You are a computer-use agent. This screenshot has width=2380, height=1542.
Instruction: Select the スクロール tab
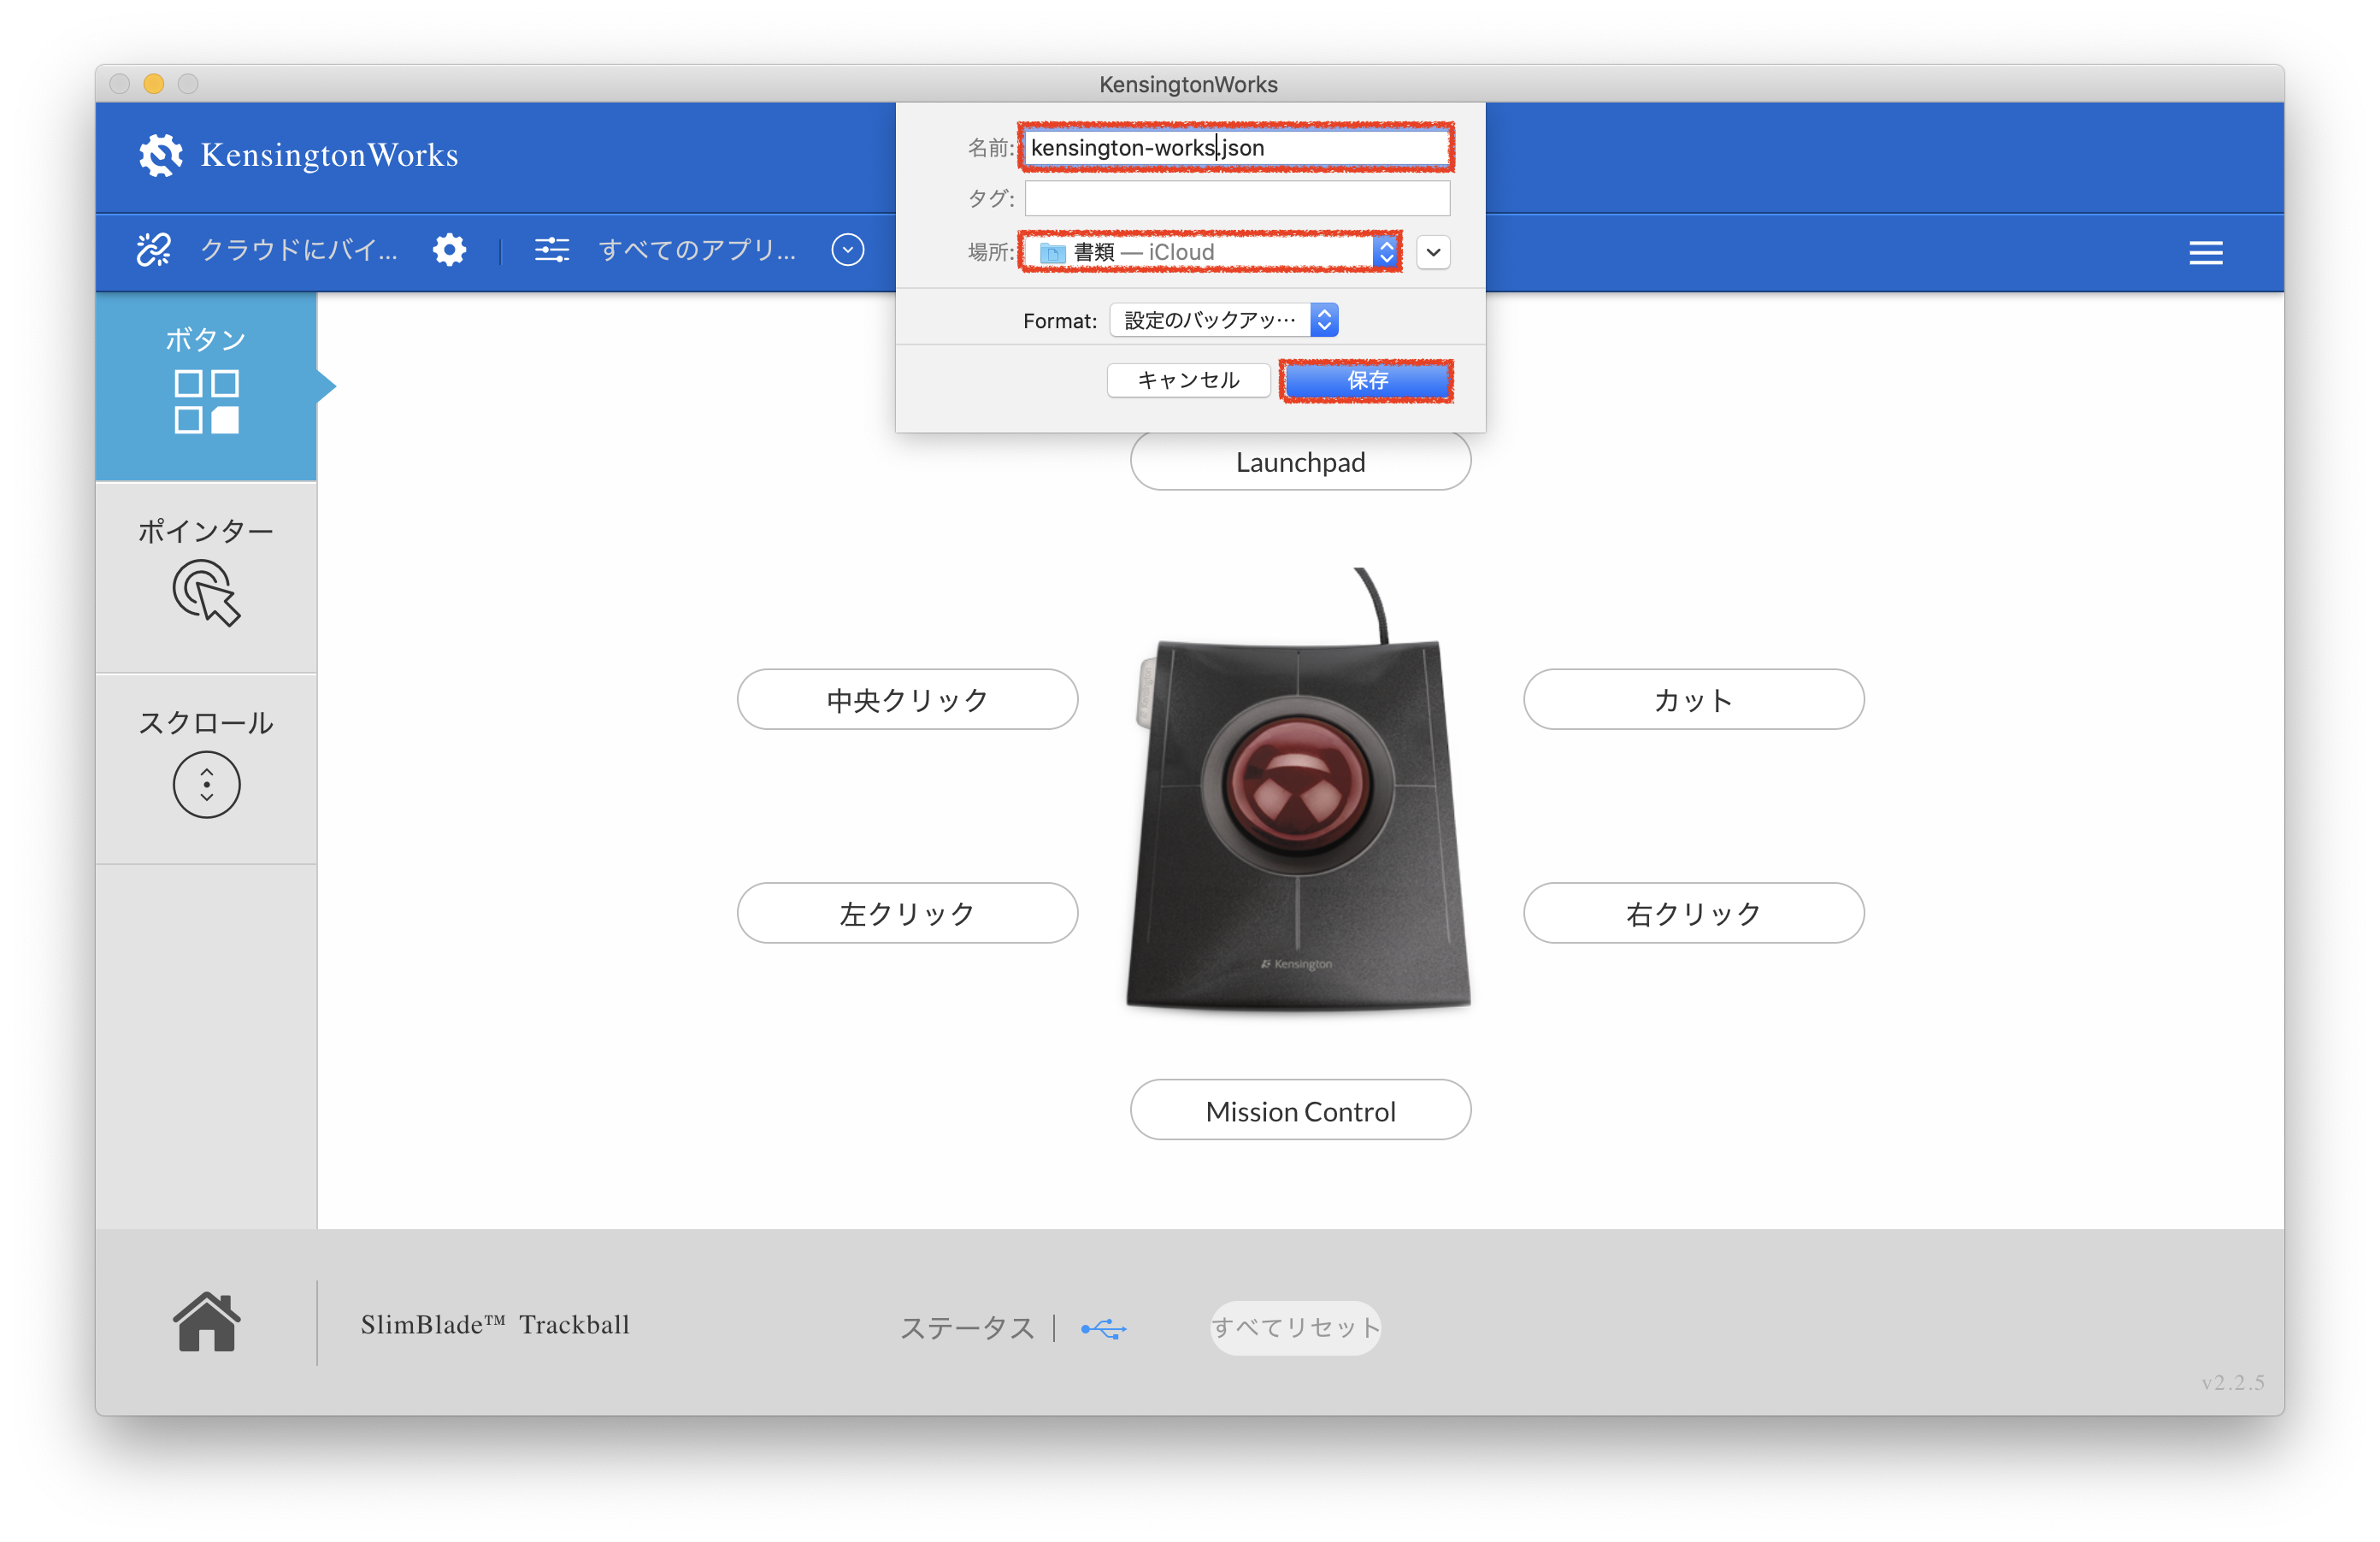[206, 769]
